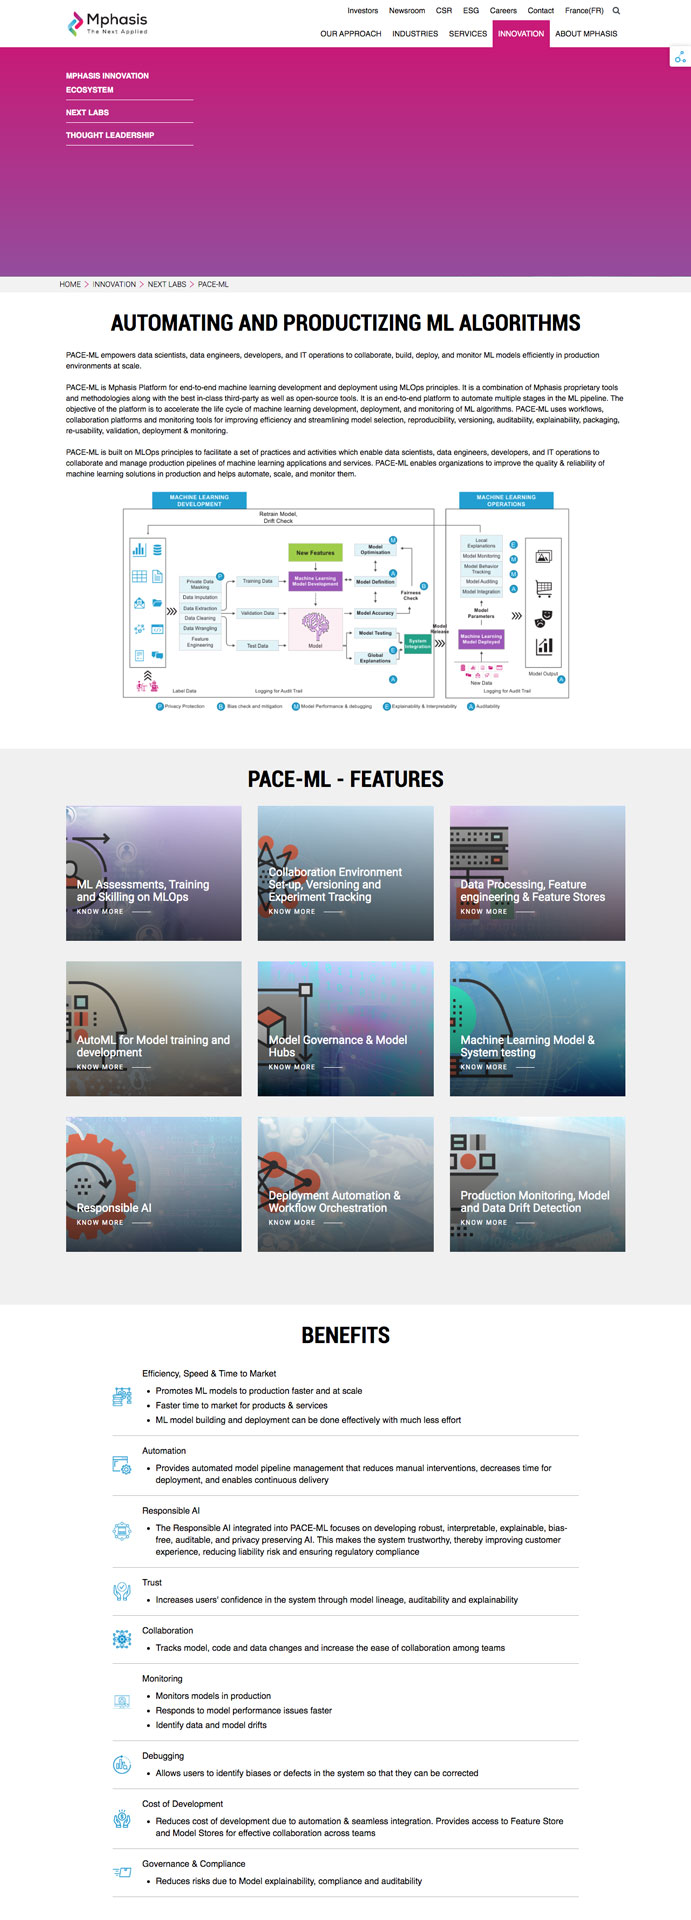Image resolution: width=691 pixels, height=1920 pixels.
Task: Go to Next Labs breadcrumb
Action: pyautogui.click(x=167, y=284)
